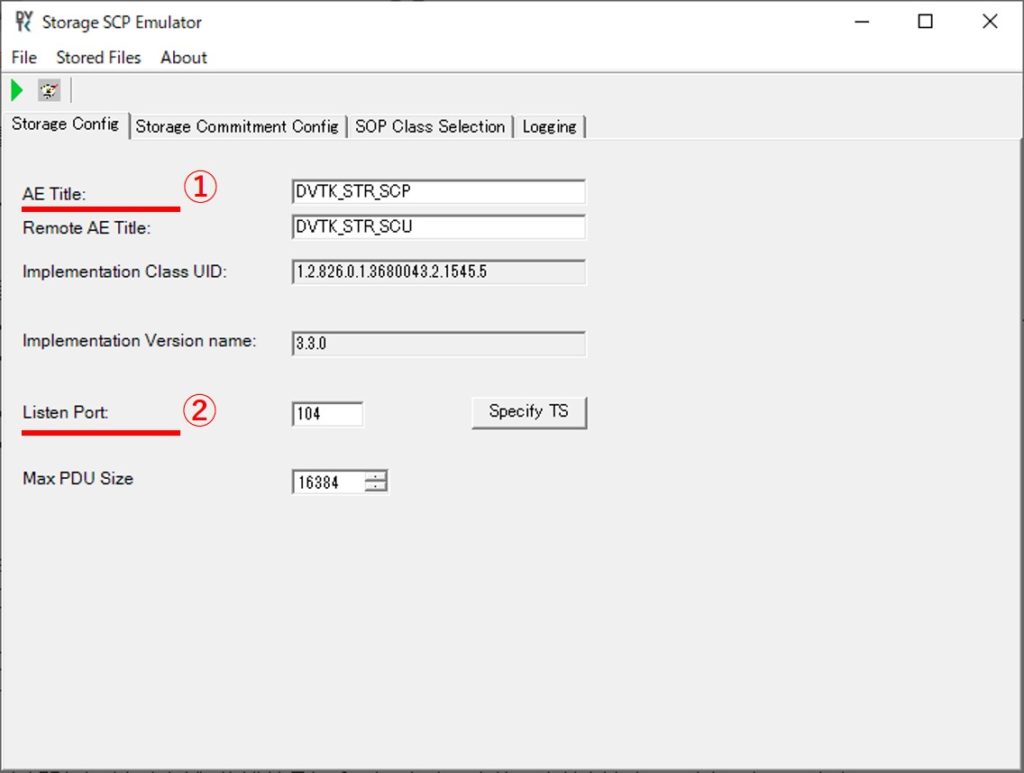
Task: Click the second toolbar icon beside play
Action: tap(49, 91)
